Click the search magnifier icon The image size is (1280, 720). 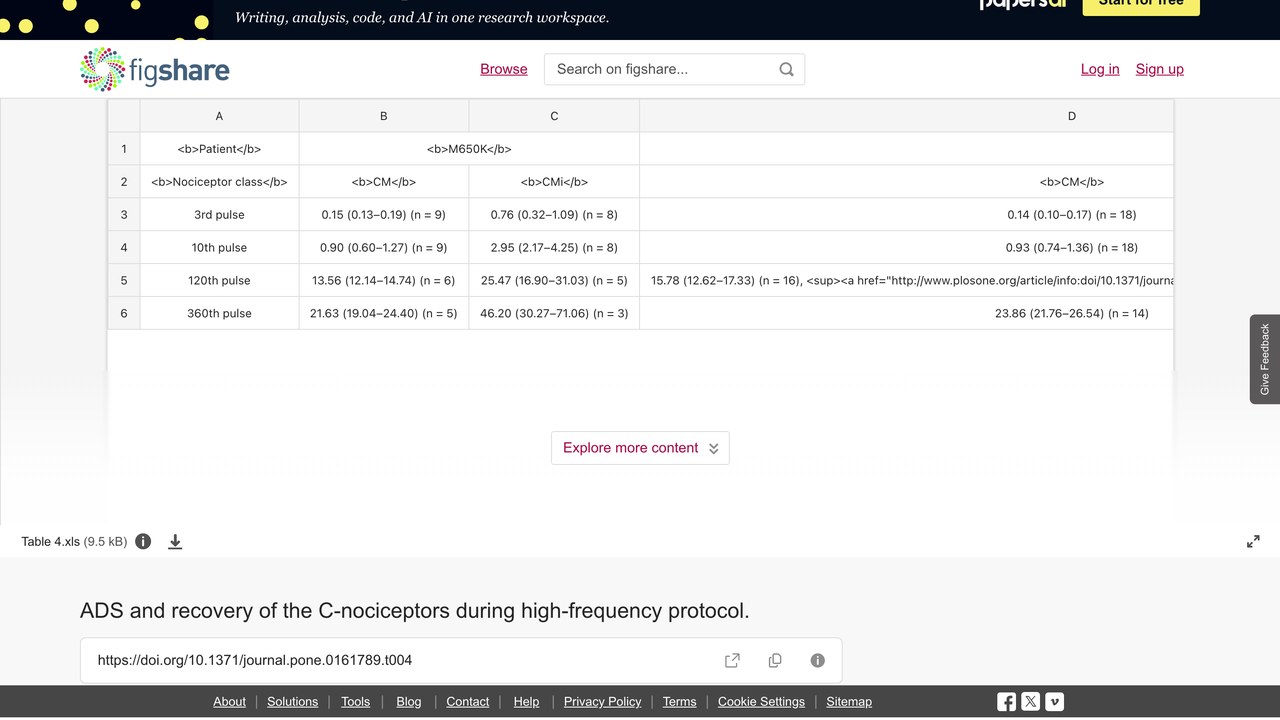(786, 69)
